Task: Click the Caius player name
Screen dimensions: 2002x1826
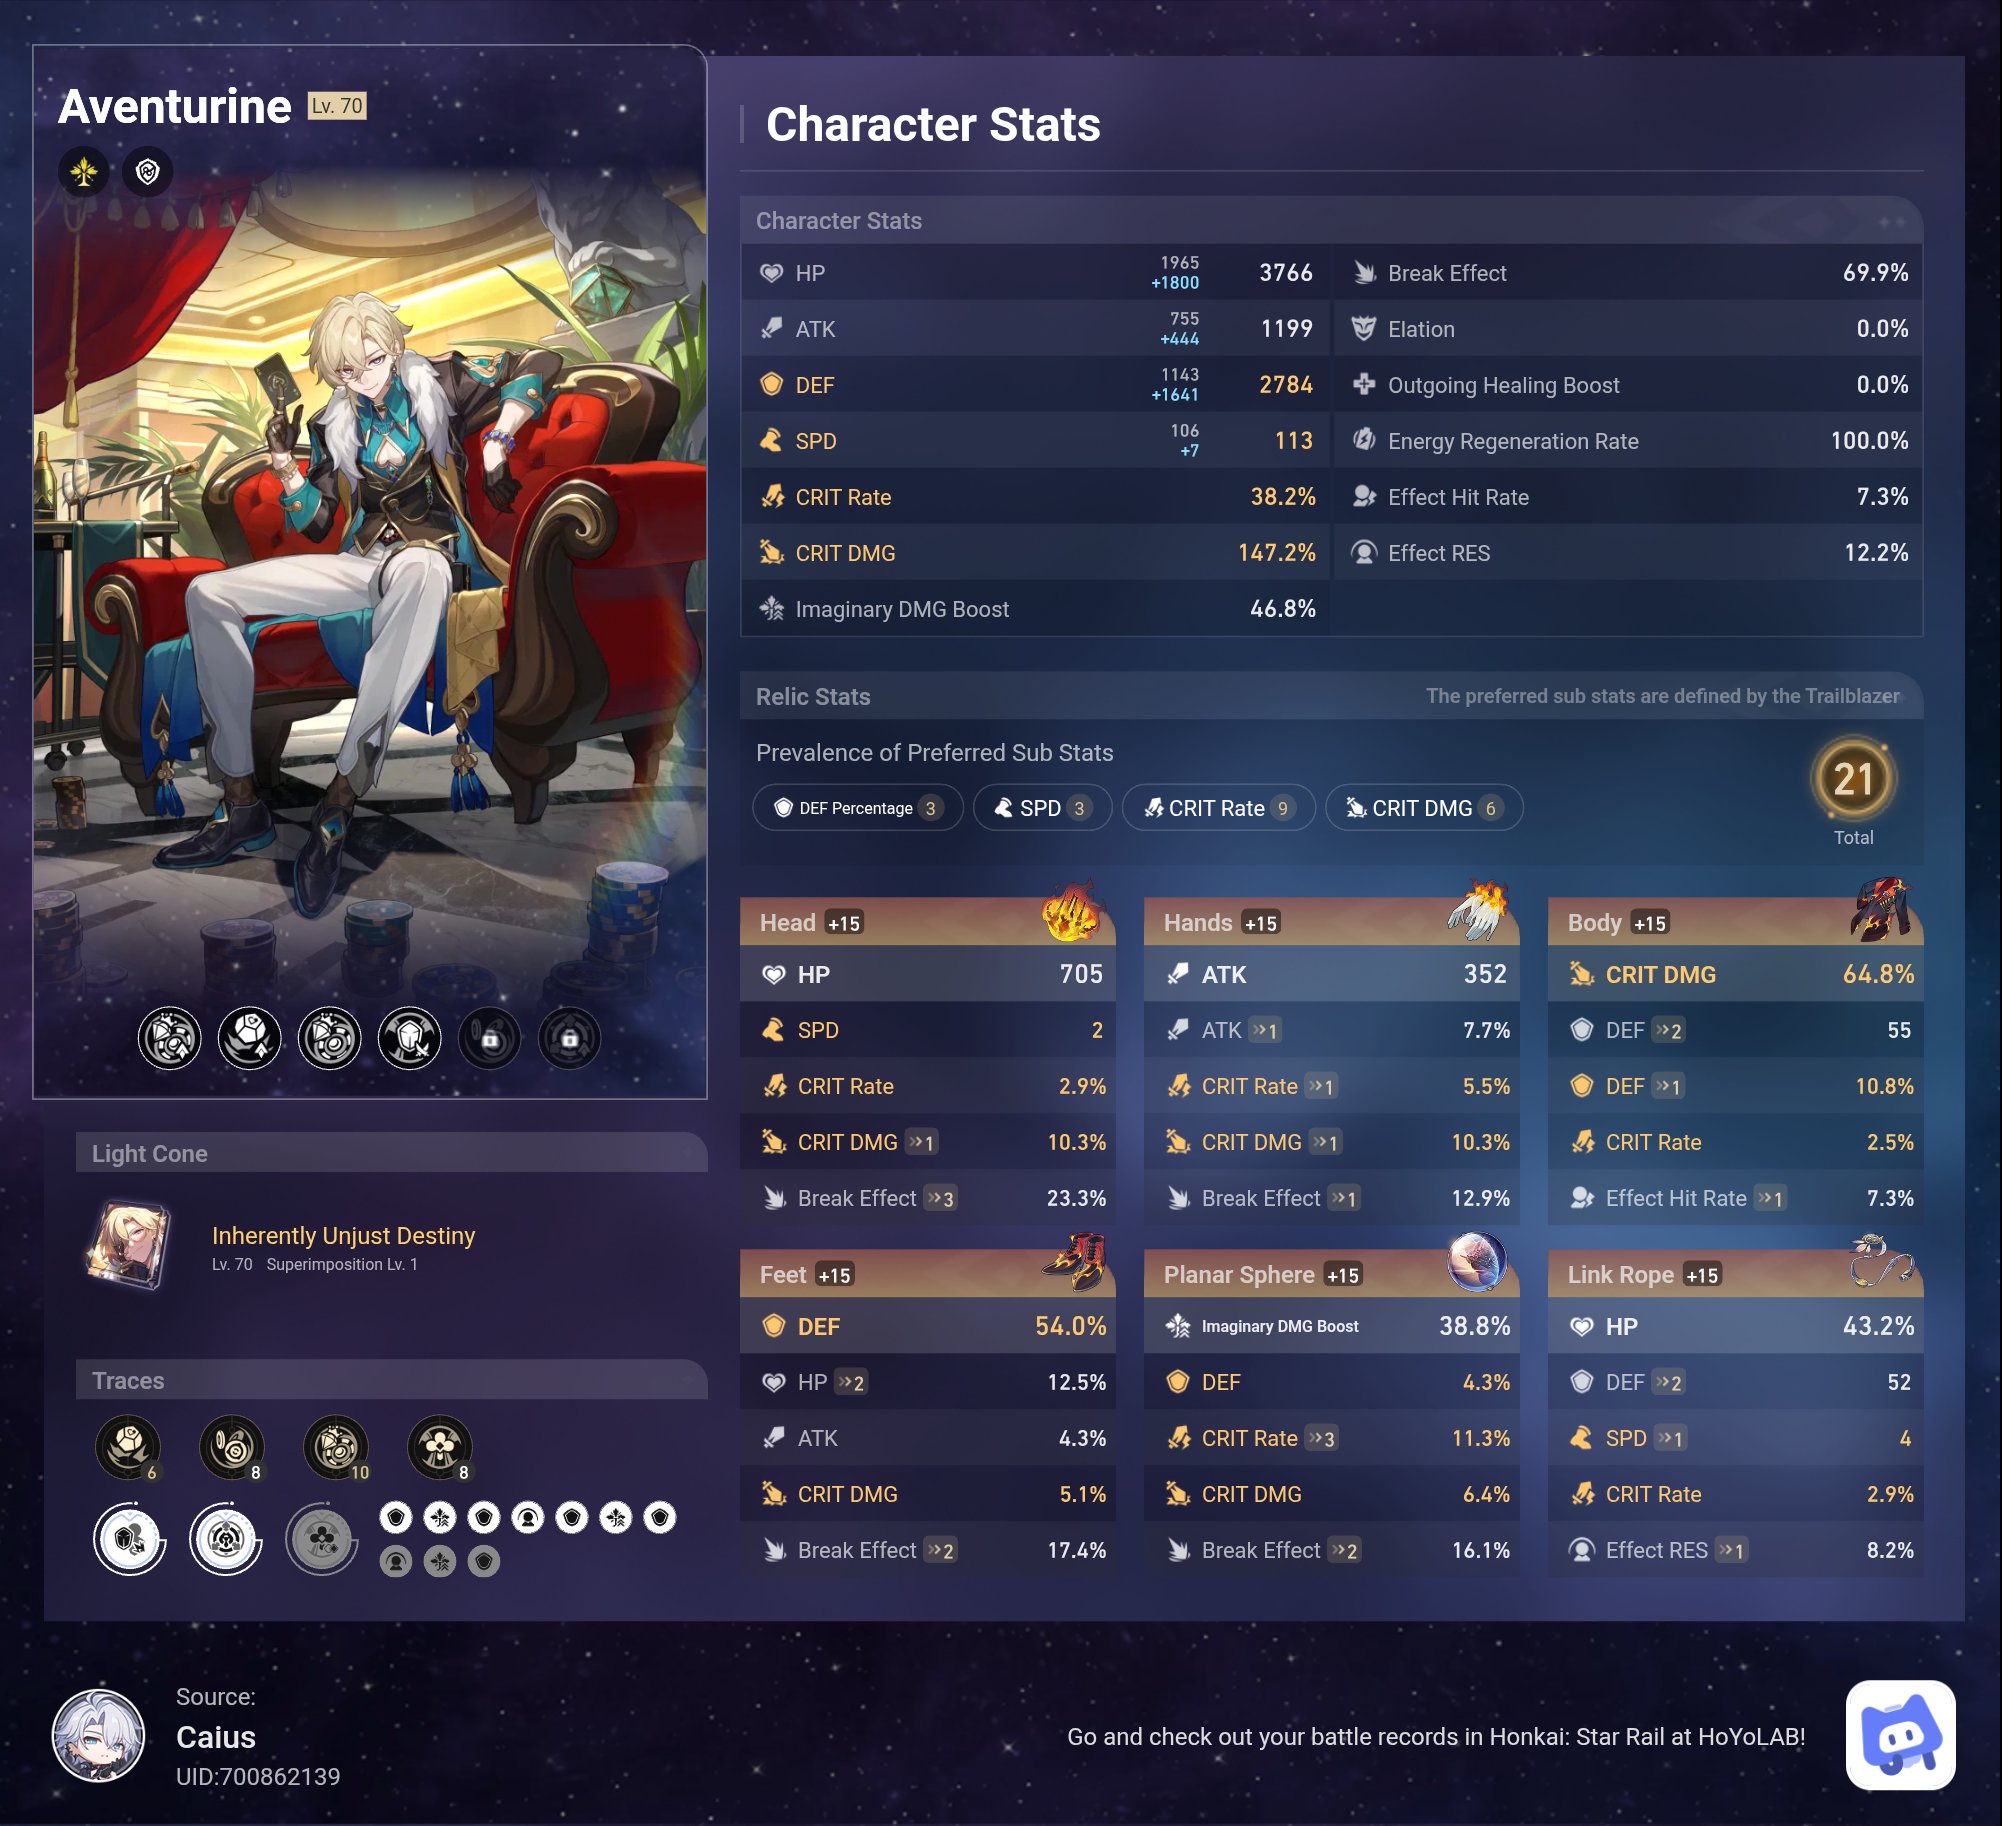Action: [216, 1737]
